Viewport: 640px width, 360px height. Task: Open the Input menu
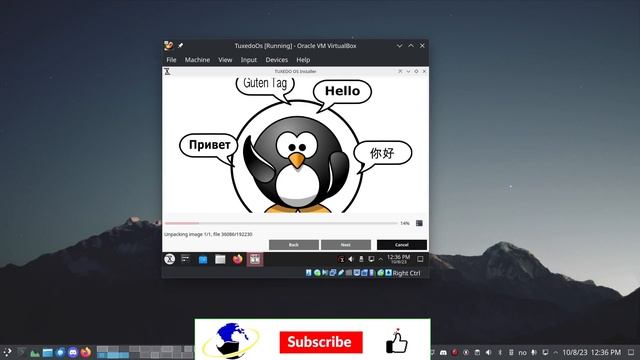click(249, 60)
